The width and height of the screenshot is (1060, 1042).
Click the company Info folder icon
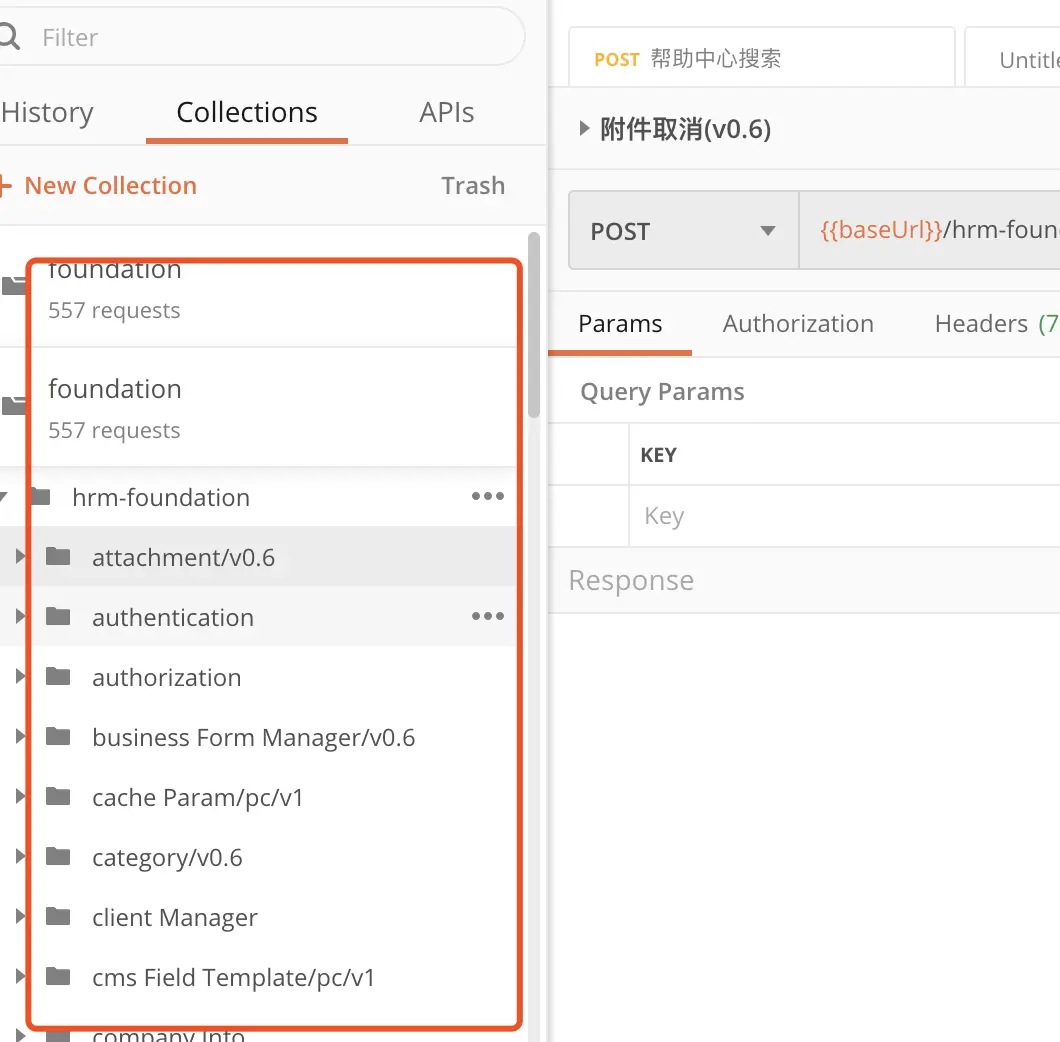[58, 1035]
